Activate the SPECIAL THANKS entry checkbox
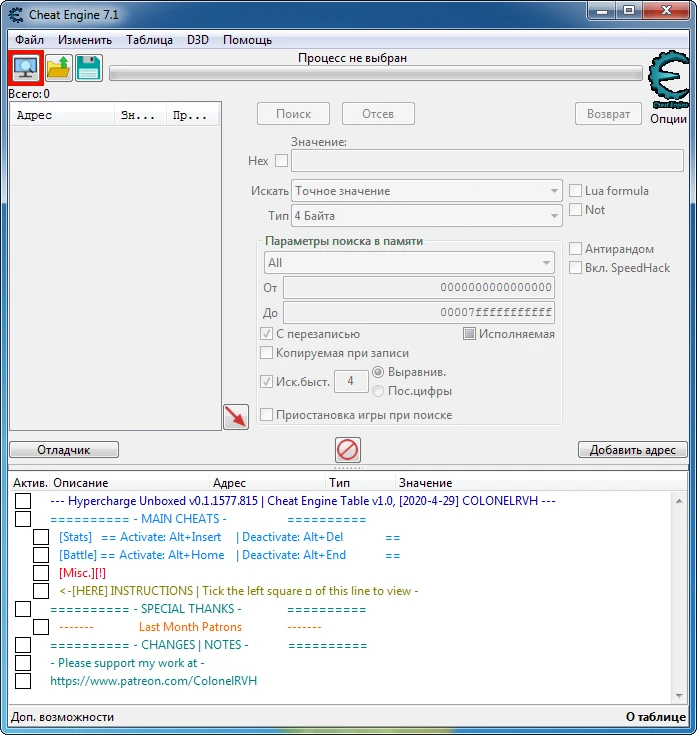Image resolution: width=697 pixels, height=735 pixels. 23,609
